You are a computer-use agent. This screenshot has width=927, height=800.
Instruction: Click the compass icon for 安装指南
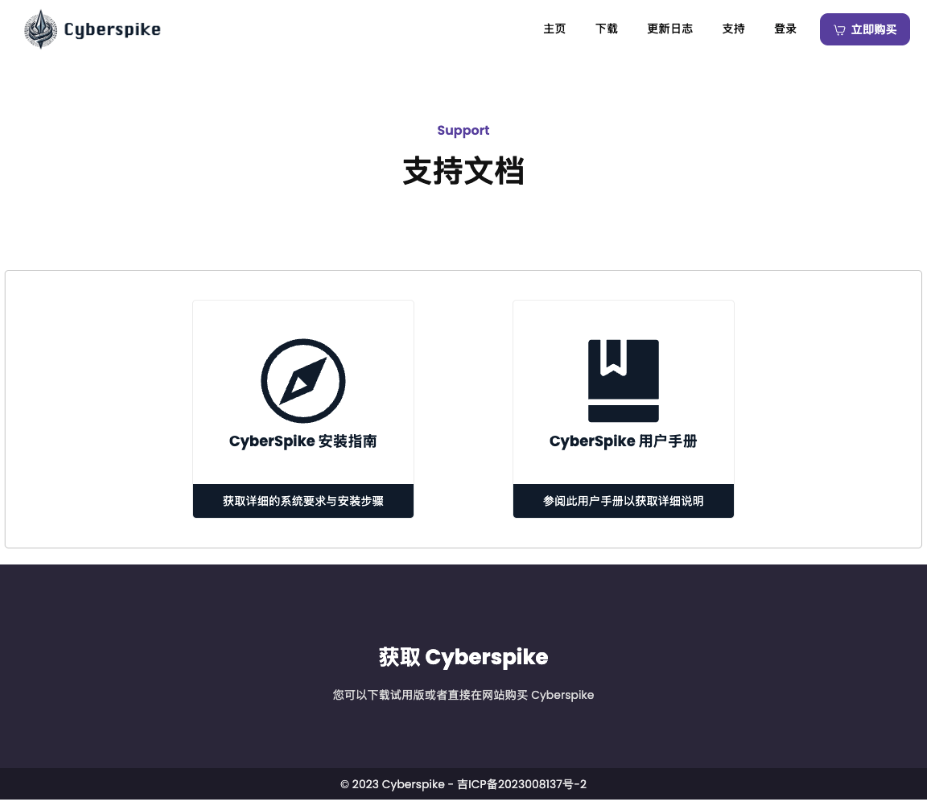303,381
